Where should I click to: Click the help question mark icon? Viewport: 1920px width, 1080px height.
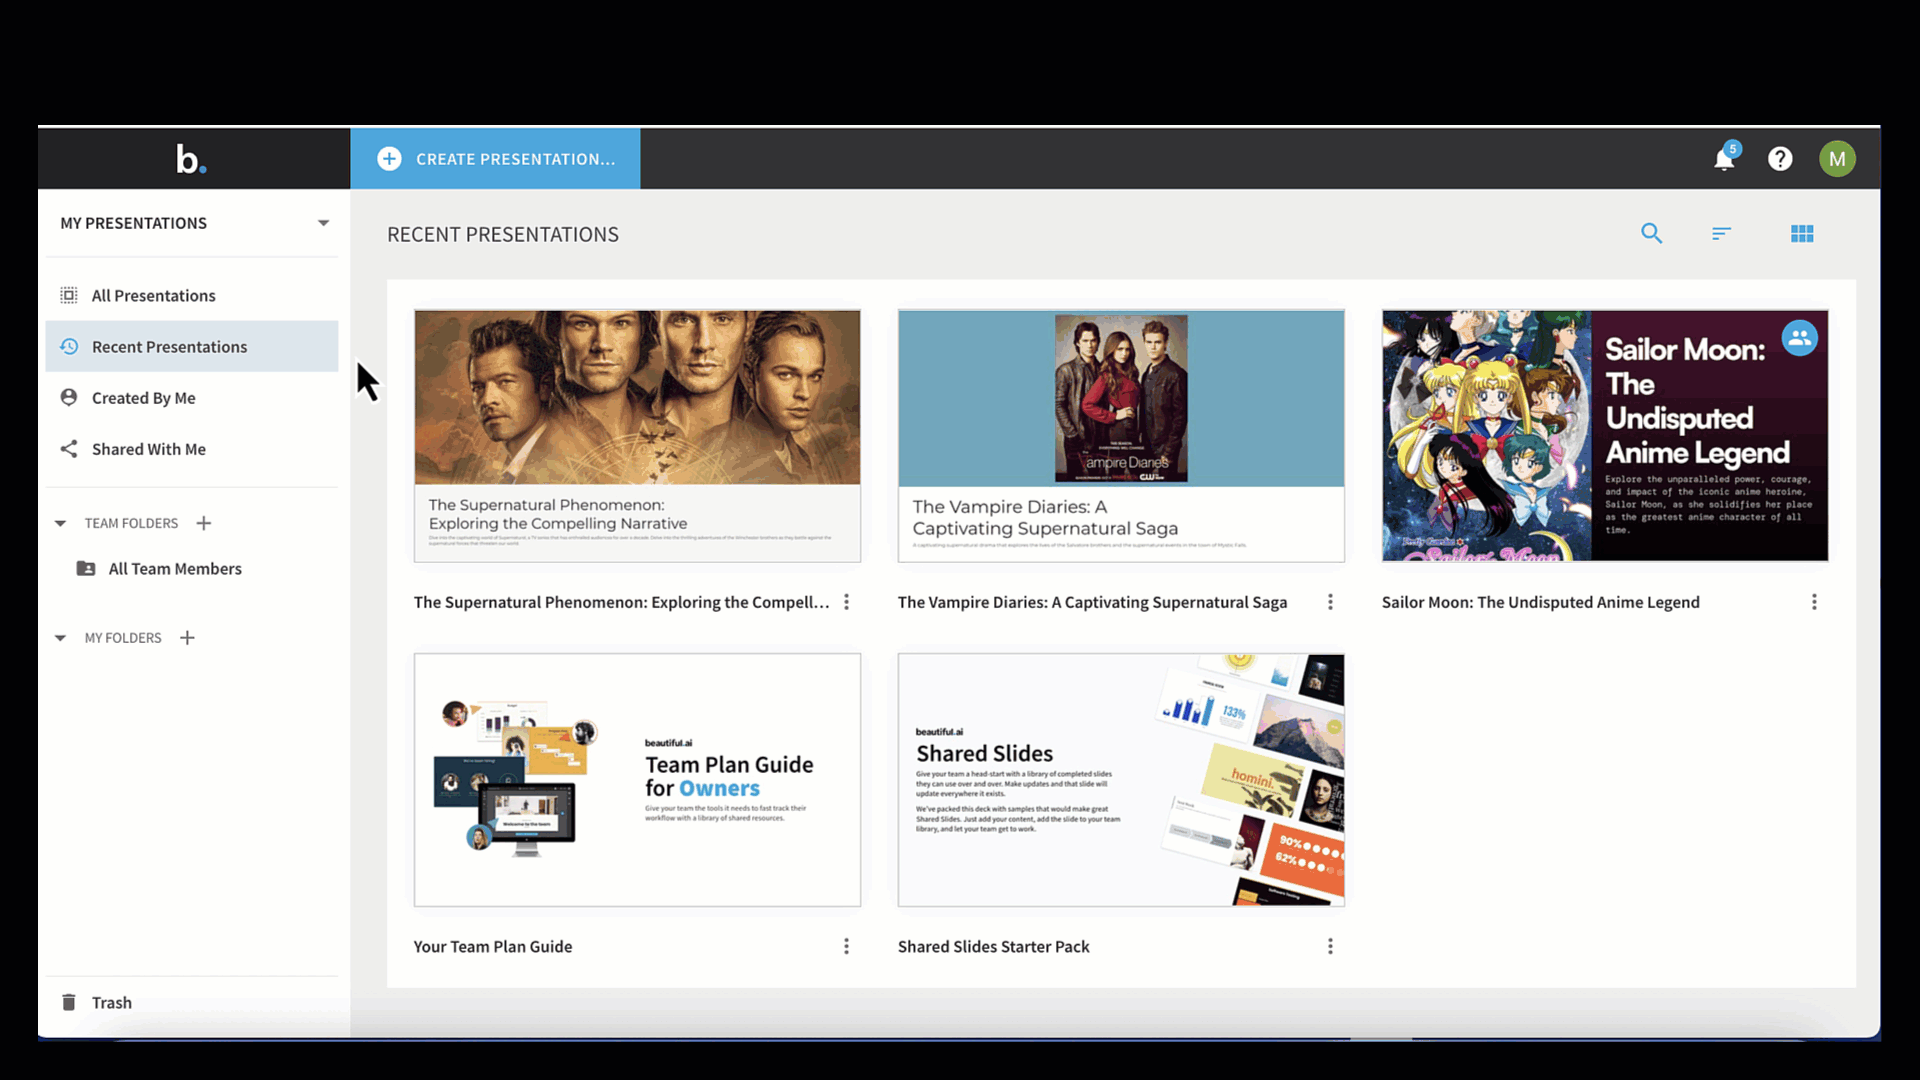1780,159
